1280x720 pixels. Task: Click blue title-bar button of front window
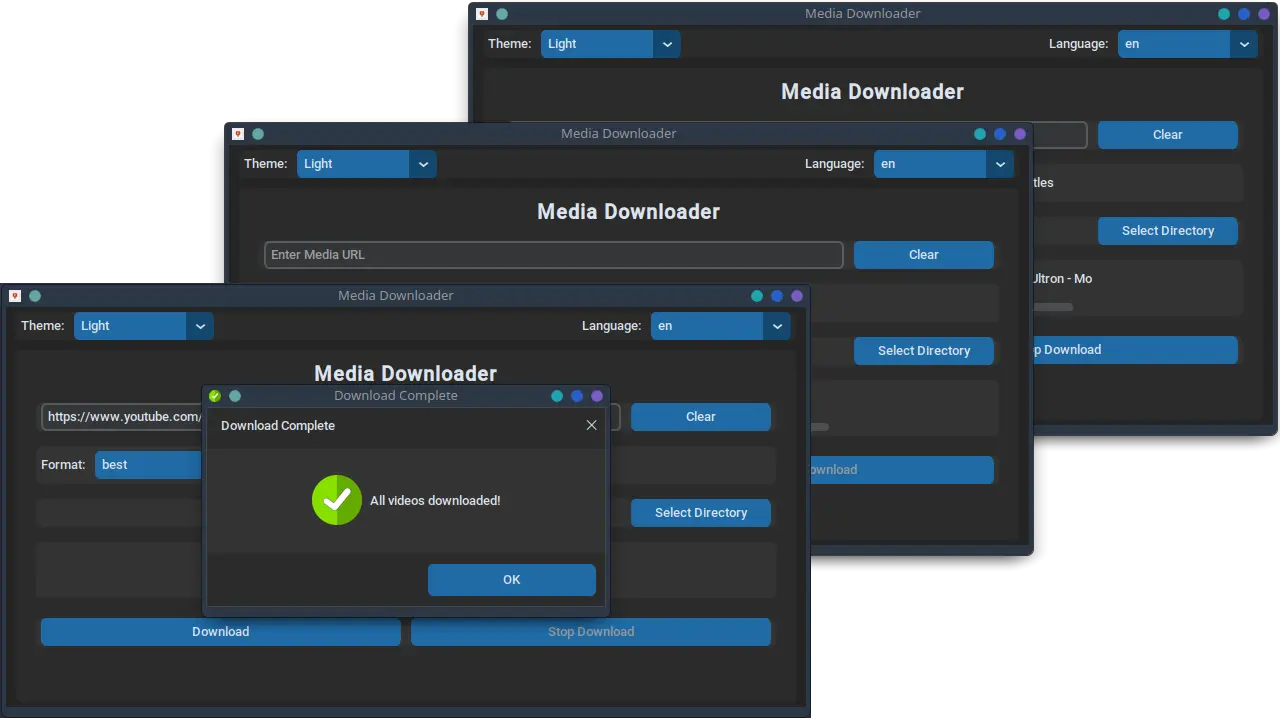(777, 296)
